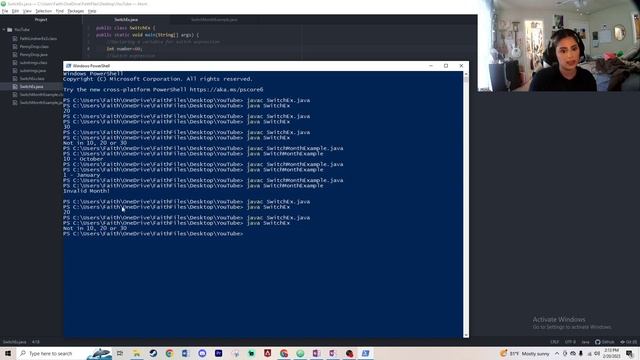Open the GitHub panel from status bar
This screenshot has width=640, height=360.
605,342
